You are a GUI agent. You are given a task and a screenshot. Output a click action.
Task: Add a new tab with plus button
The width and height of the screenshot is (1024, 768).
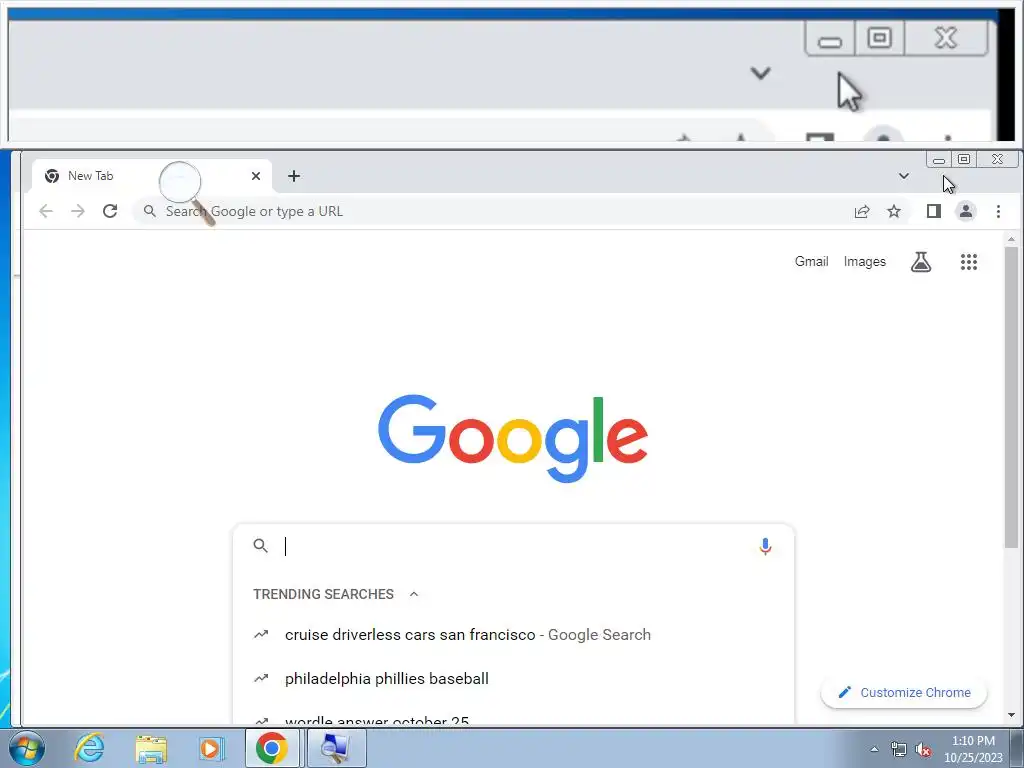click(294, 176)
